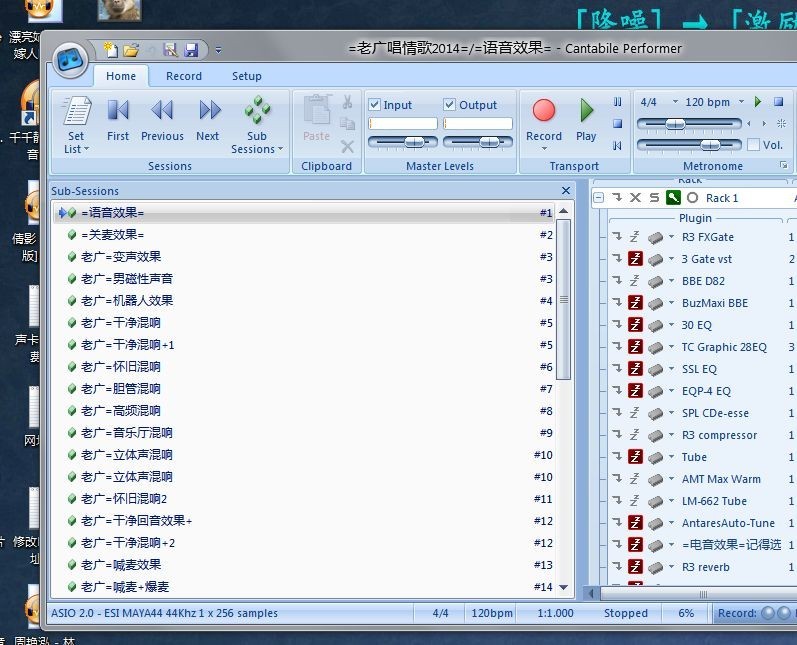Click the Save floppy-disk quick-access icon

click(x=191, y=50)
